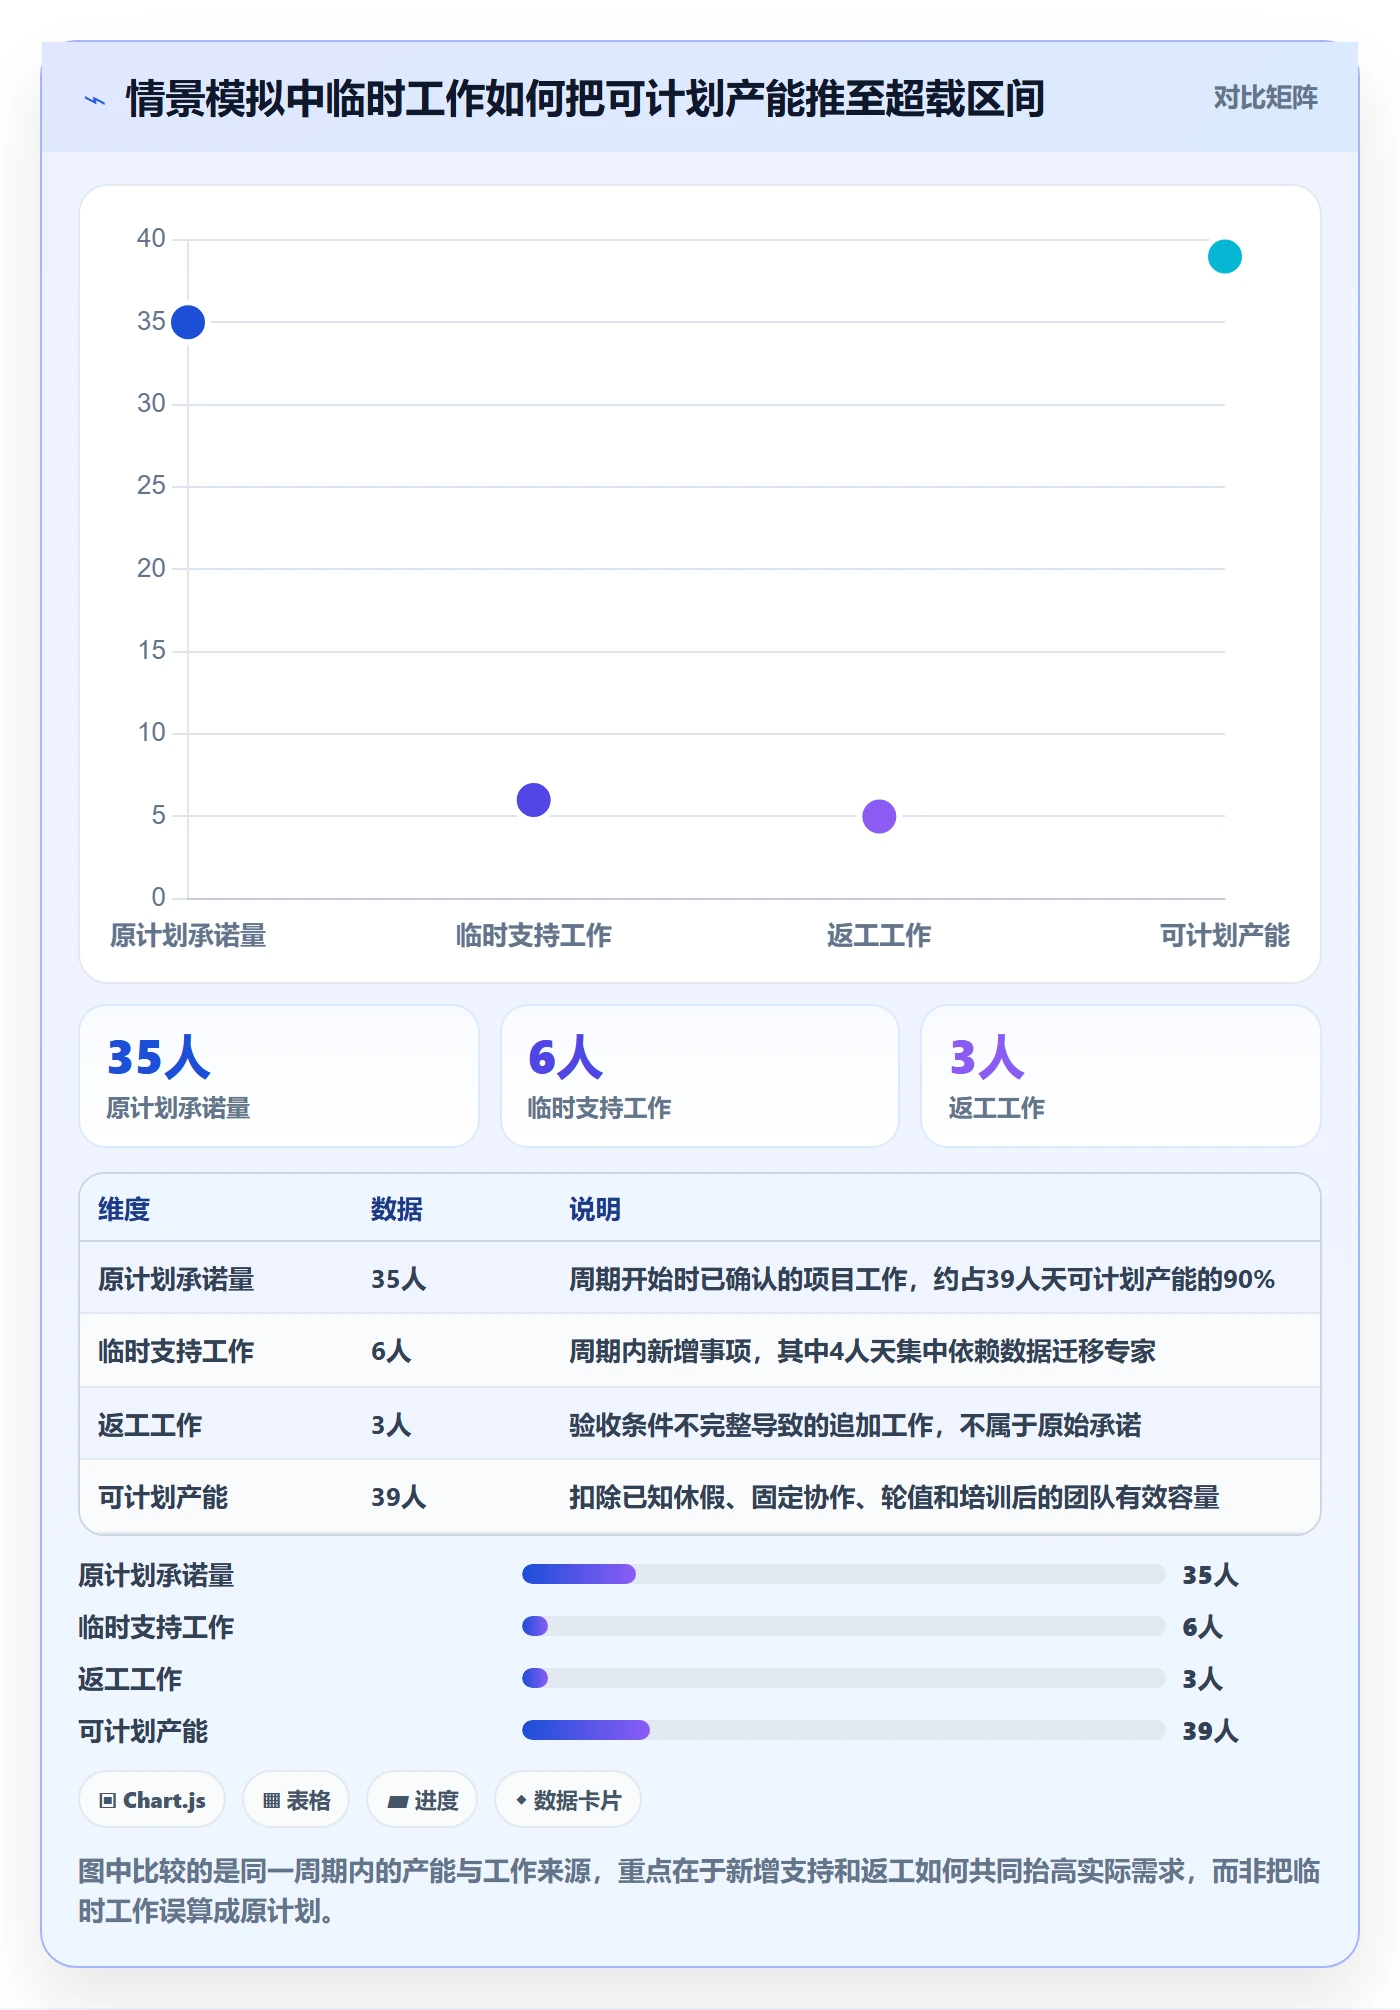Click the 说明 column header

(x=595, y=1209)
